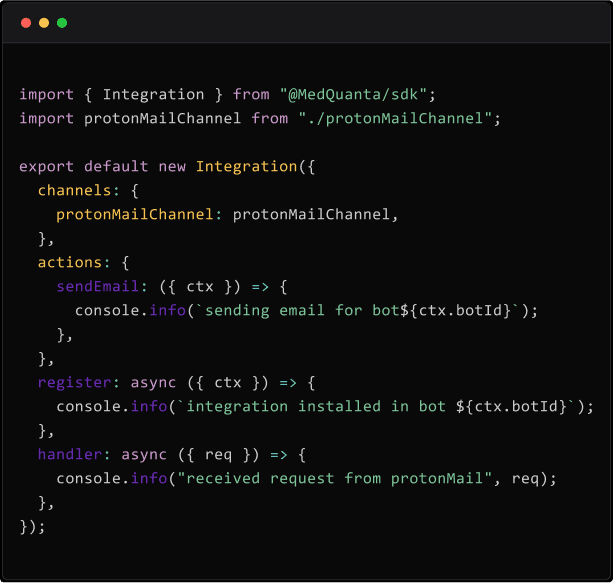This screenshot has width=613, height=583.
Task: Click the "async" keyword on handler line
Action: click(x=144, y=455)
